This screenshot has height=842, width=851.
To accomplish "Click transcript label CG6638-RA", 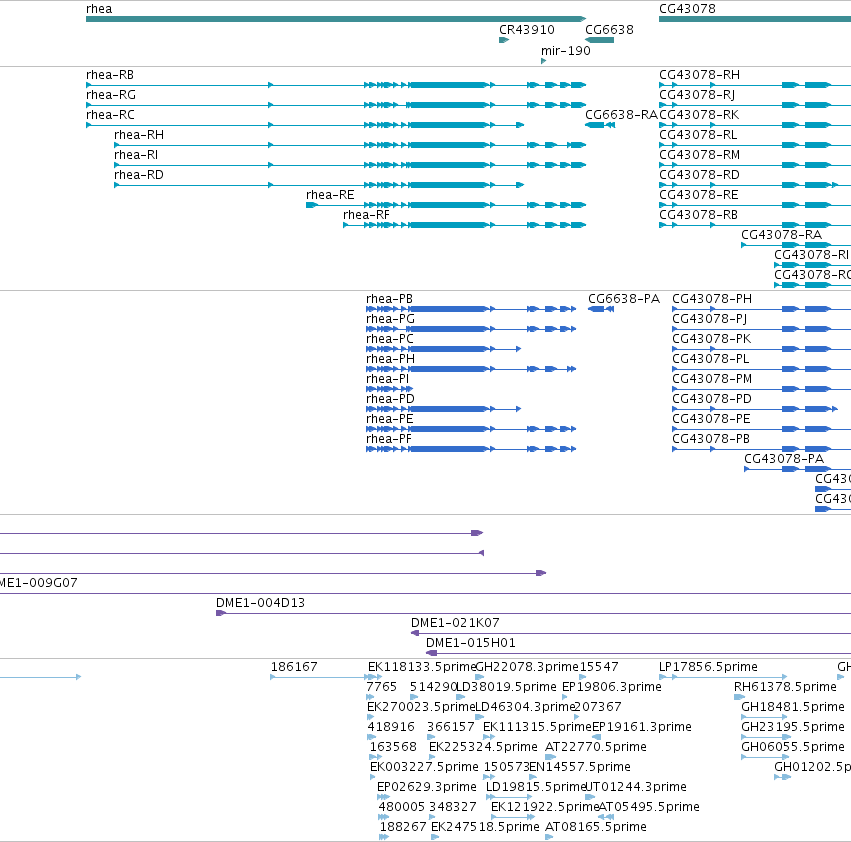I will [x=621, y=115].
